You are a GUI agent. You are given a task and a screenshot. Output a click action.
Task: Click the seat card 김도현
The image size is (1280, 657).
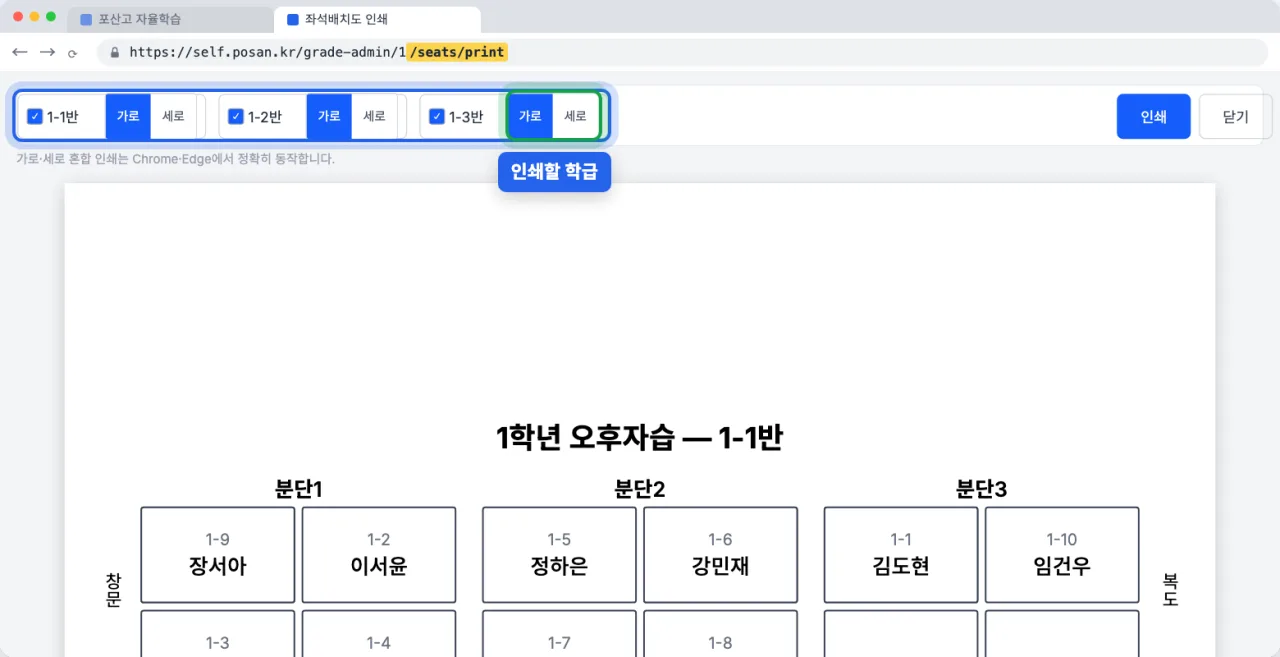[901, 555]
